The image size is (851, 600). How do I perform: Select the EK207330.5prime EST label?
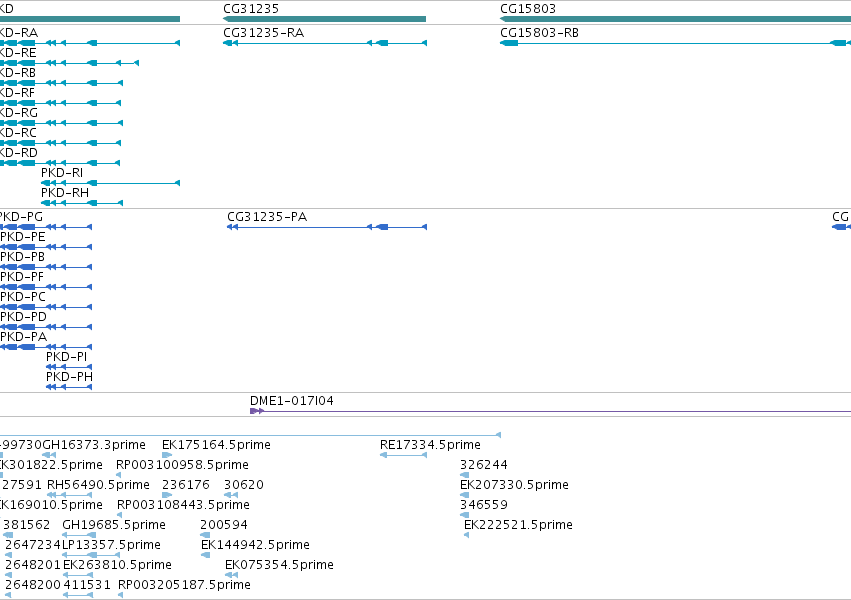514,485
